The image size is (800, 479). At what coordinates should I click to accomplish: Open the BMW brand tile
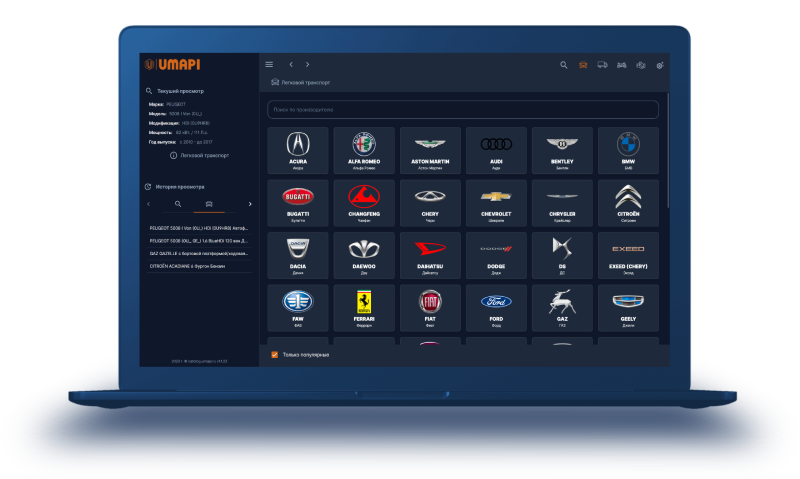pos(628,150)
